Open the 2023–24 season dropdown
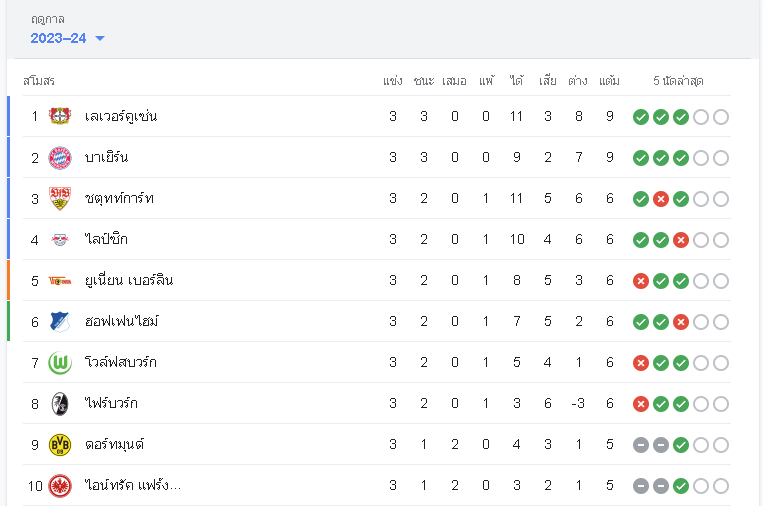The image size is (763, 506). coord(67,38)
